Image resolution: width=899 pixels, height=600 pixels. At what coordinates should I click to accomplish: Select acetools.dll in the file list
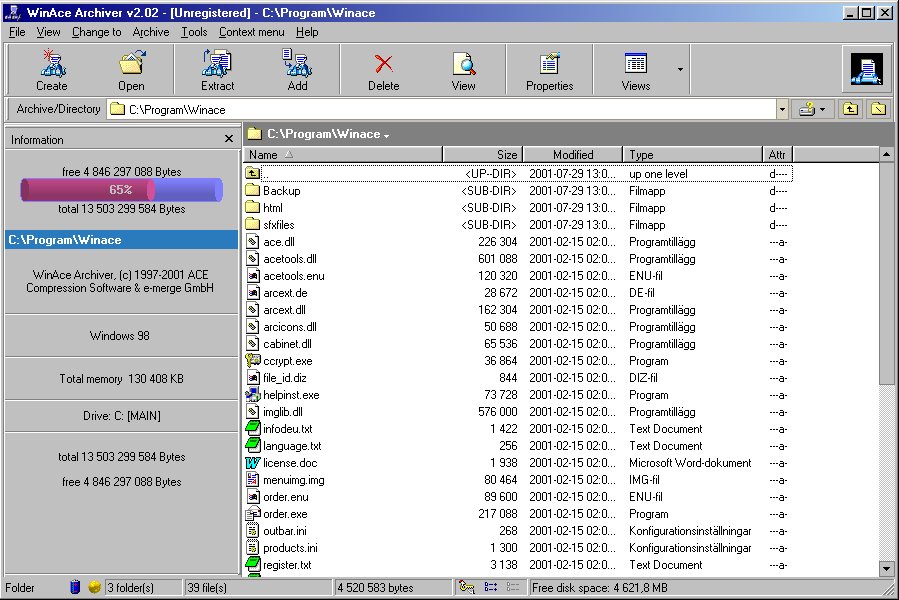(x=518, y=259)
